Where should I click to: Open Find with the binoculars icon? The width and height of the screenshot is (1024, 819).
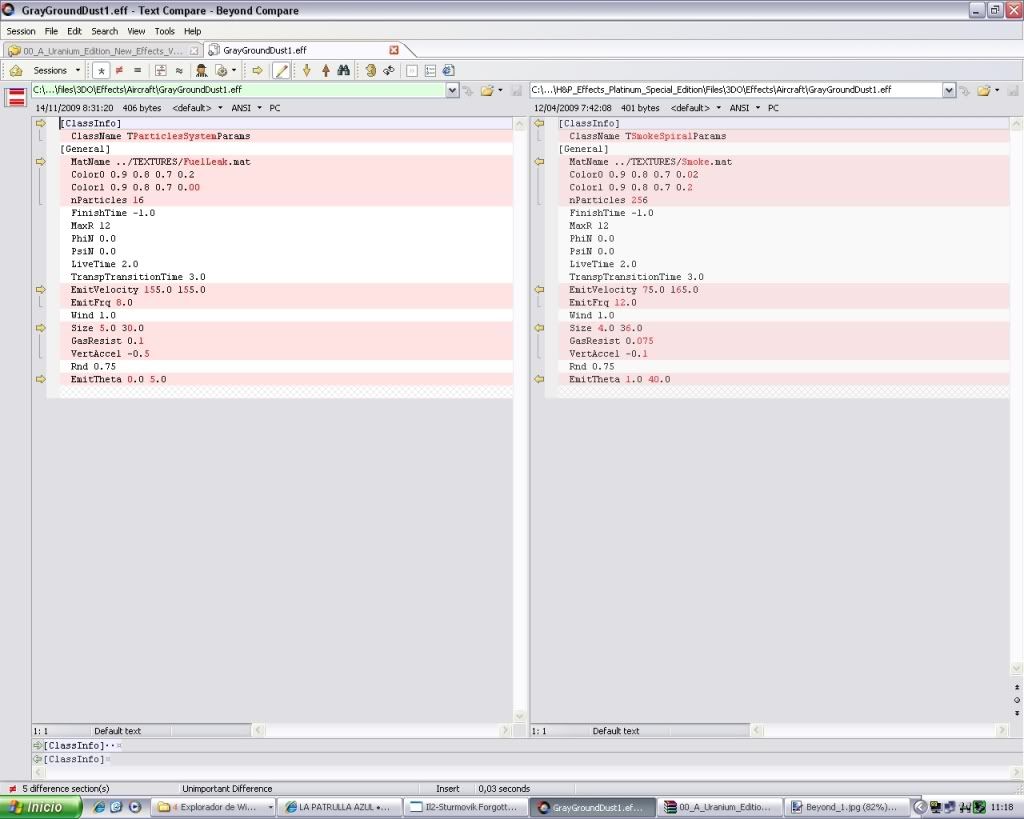pyautogui.click(x=344, y=71)
